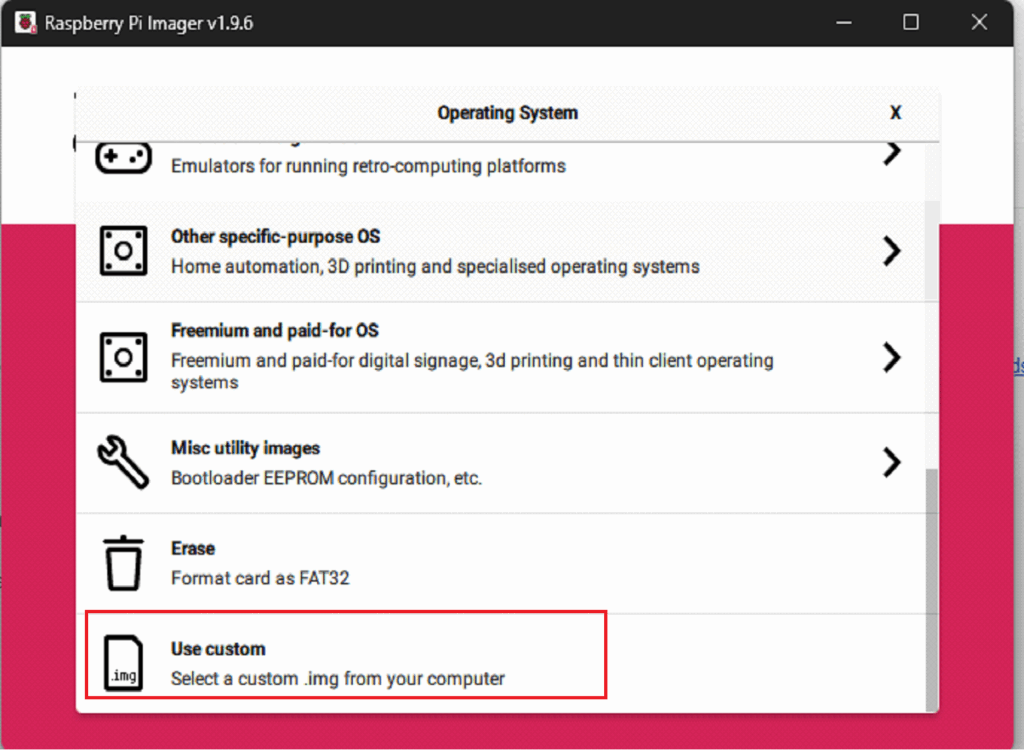The width and height of the screenshot is (1024, 750).
Task: Expand Freemium and paid-for OS chevron
Action: click(891, 357)
